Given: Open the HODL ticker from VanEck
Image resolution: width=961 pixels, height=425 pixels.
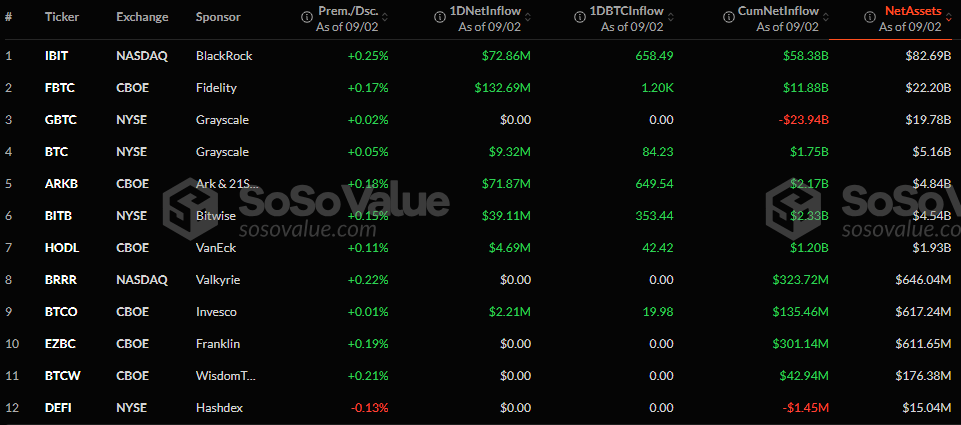Looking at the screenshot, I should [60, 248].
